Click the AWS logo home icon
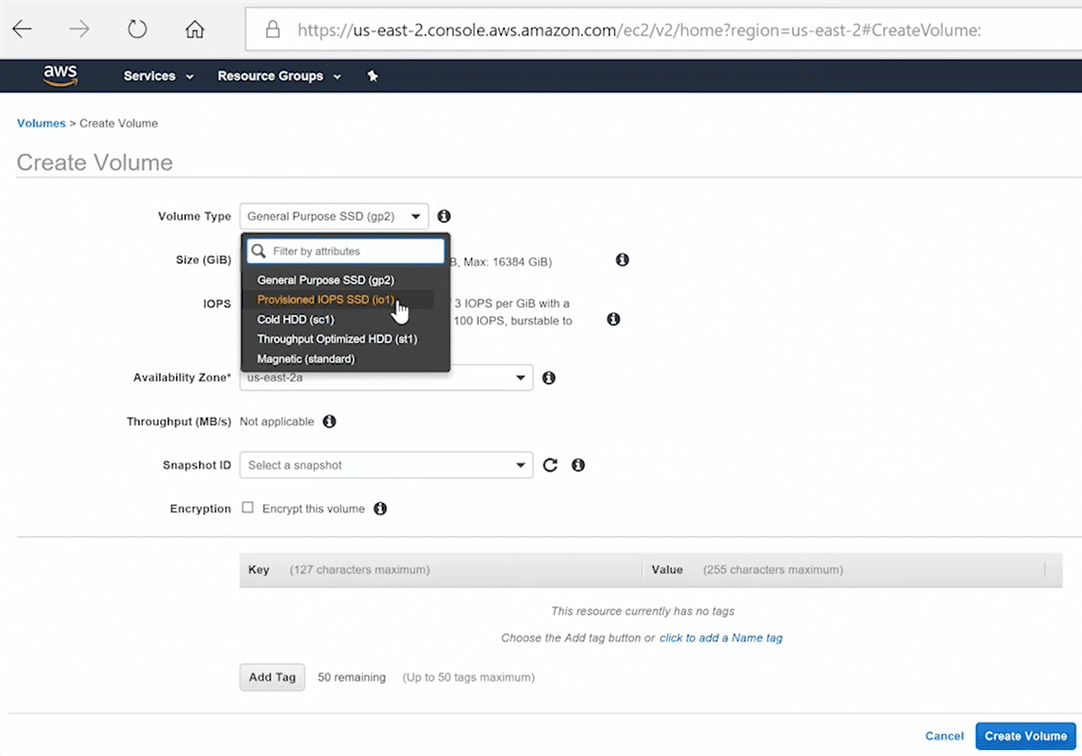The width and height of the screenshot is (1082, 756). coord(60,76)
